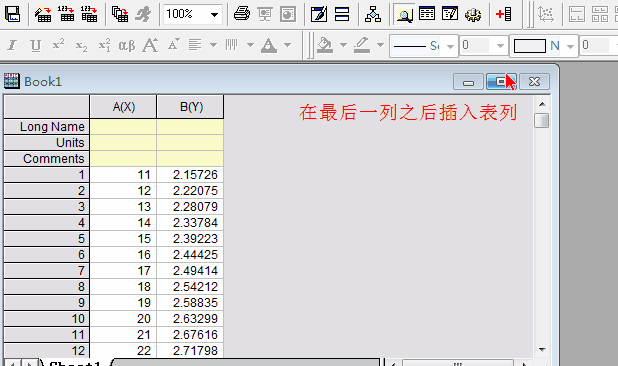Screen dimensions: 618x366
Task: Click the greyed scatter axes rescale icon
Action: tap(545, 14)
